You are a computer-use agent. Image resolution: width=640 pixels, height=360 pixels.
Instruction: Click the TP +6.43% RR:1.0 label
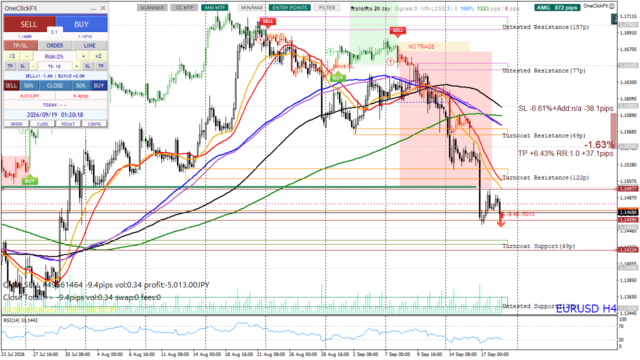click(x=566, y=153)
